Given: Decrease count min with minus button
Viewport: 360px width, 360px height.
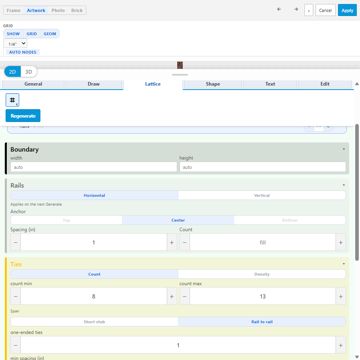Looking at the screenshot, I should (16, 296).
